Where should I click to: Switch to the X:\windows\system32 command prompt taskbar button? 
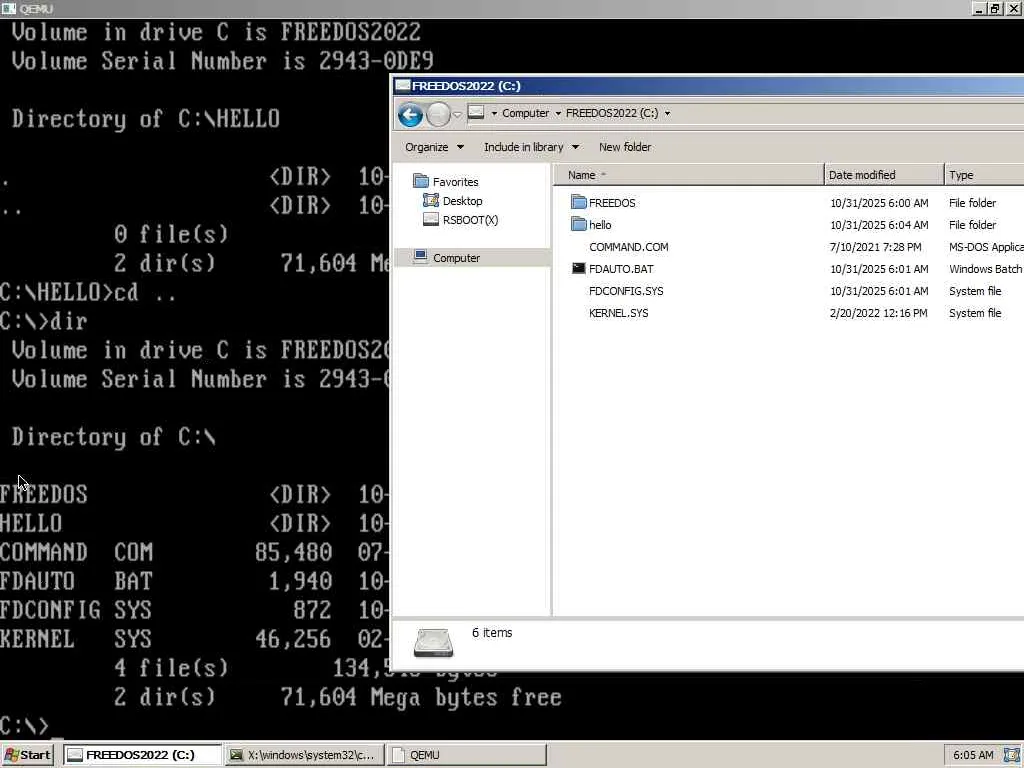[305, 755]
